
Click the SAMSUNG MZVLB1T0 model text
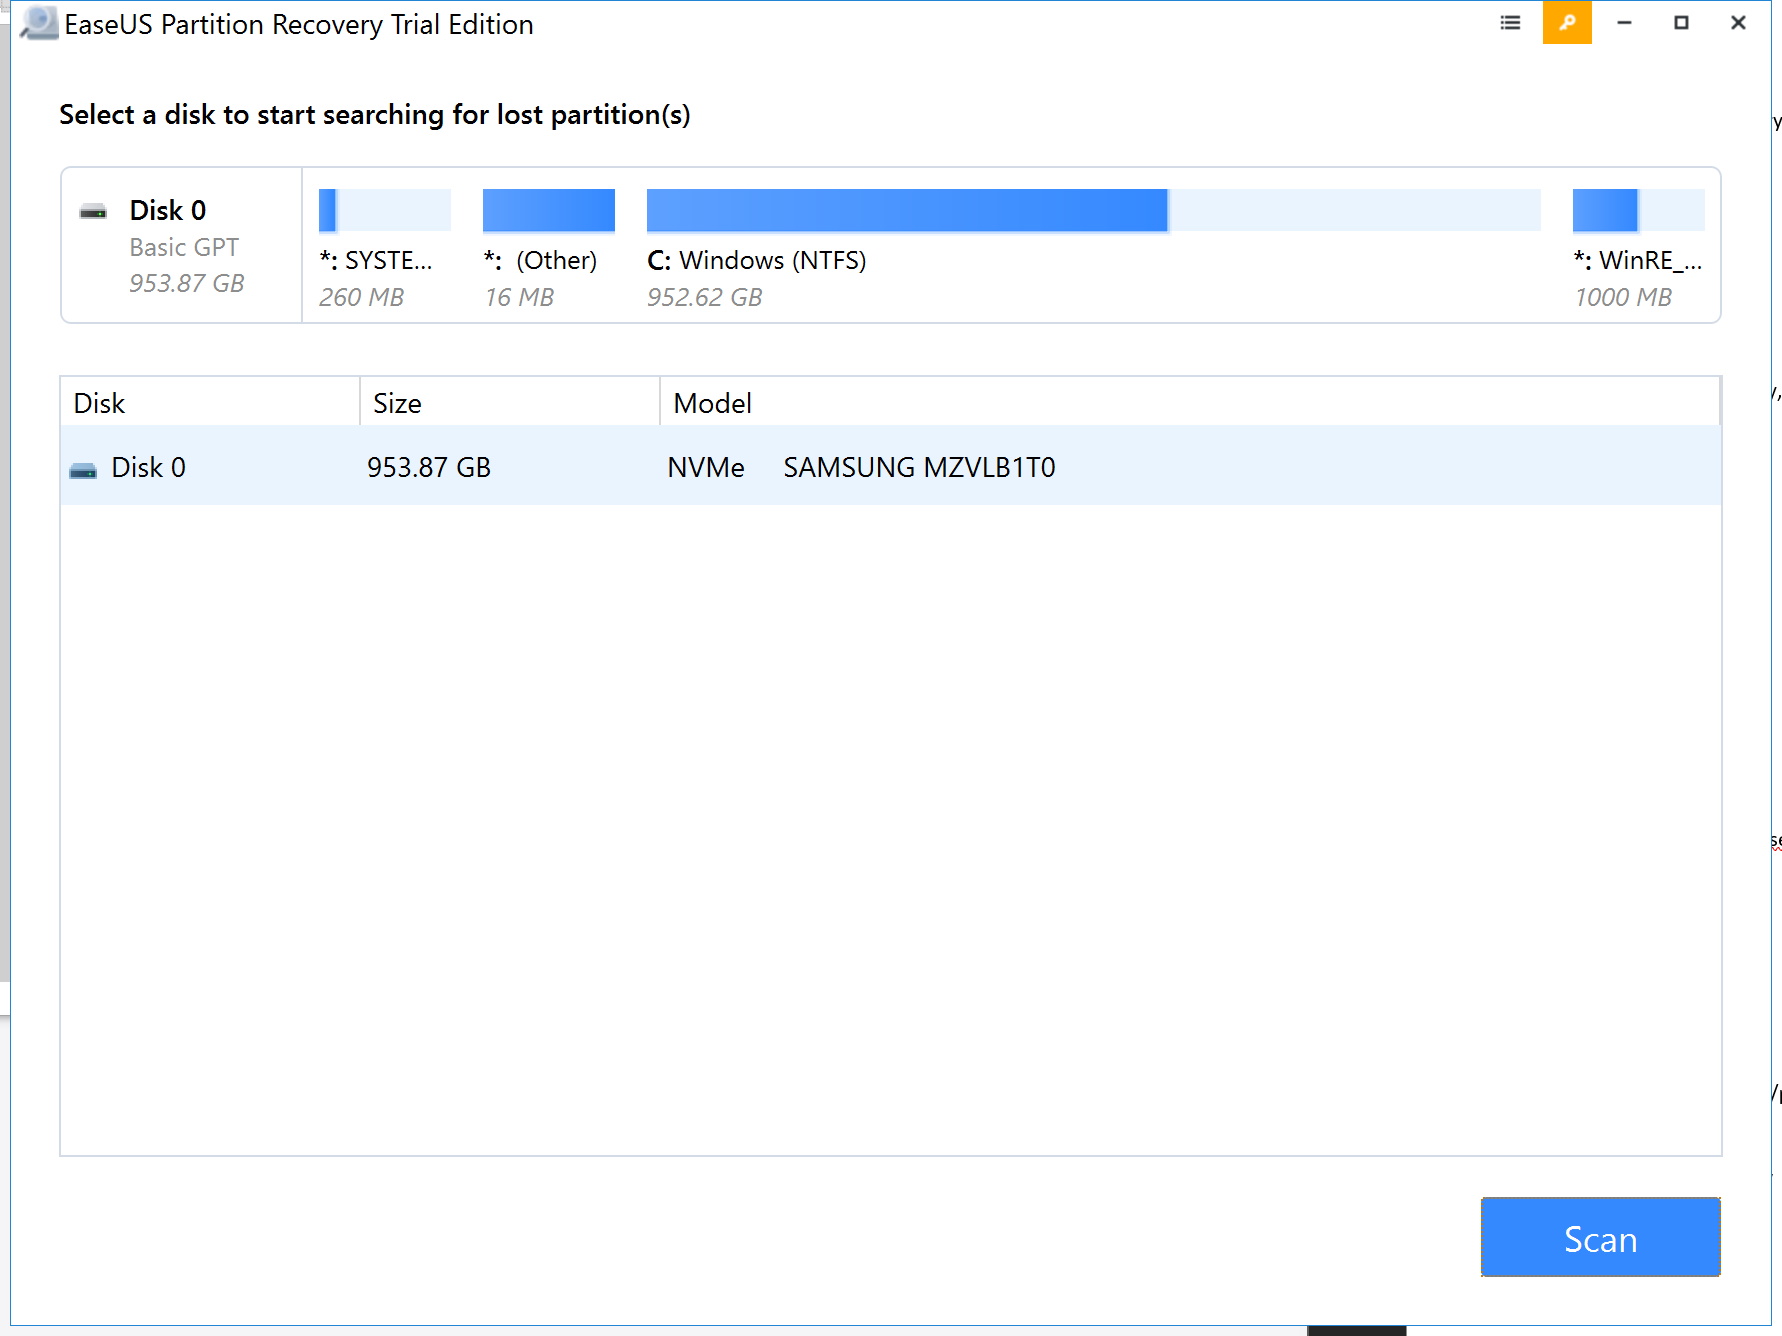919,467
